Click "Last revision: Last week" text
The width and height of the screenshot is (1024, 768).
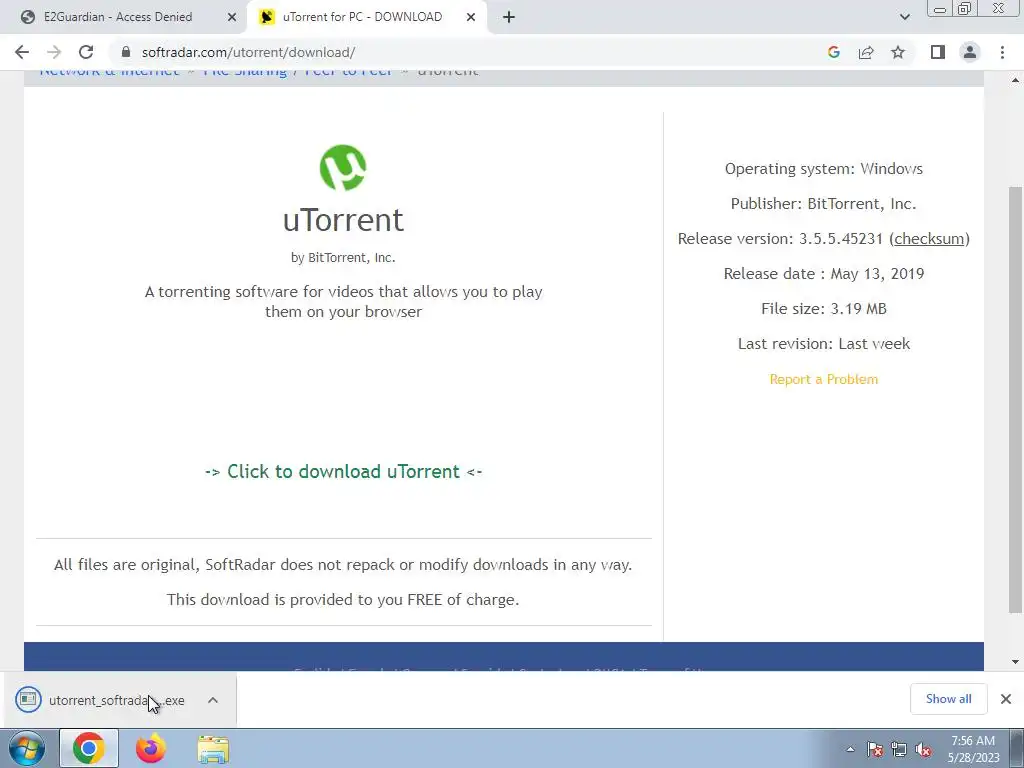point(824,344)
